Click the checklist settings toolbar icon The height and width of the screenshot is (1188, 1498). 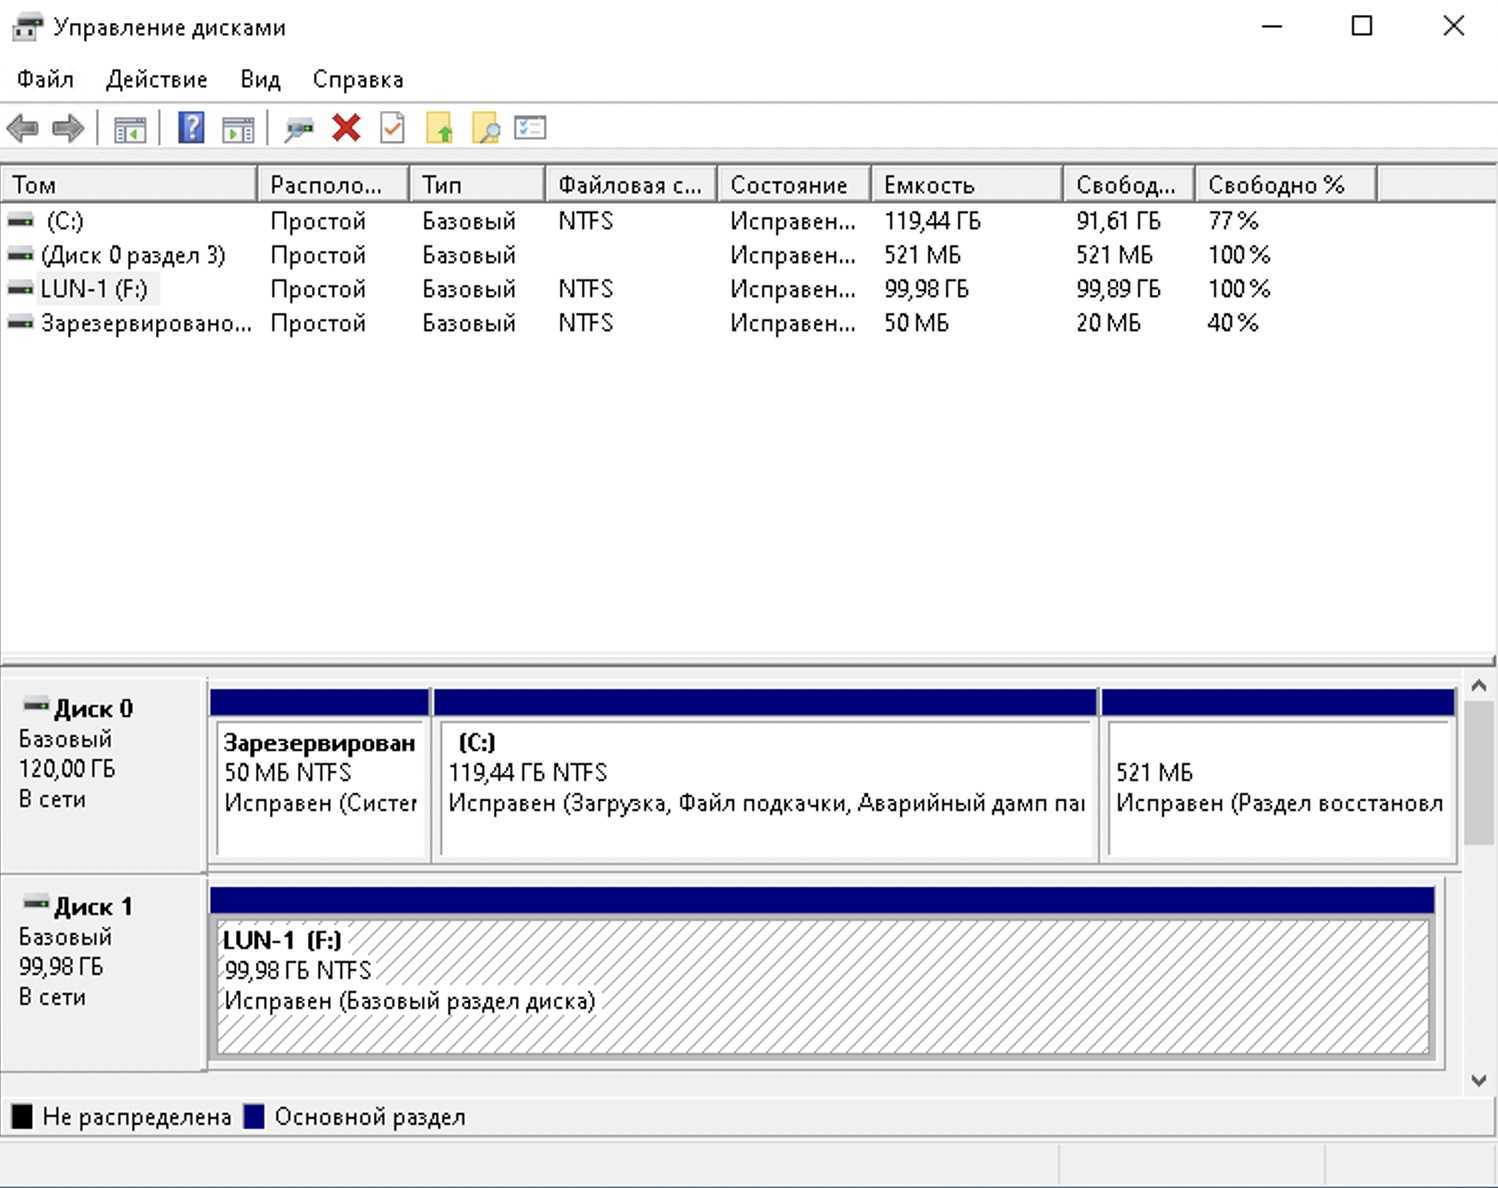[x=530, y=128]
